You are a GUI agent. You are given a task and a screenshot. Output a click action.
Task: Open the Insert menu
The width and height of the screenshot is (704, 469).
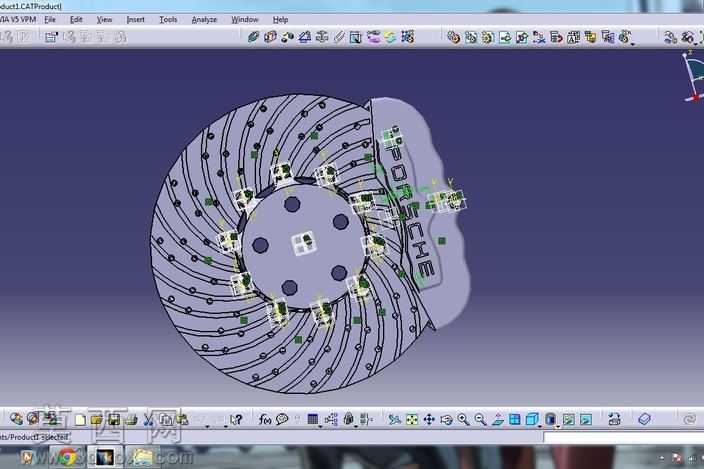pos(135,20)
